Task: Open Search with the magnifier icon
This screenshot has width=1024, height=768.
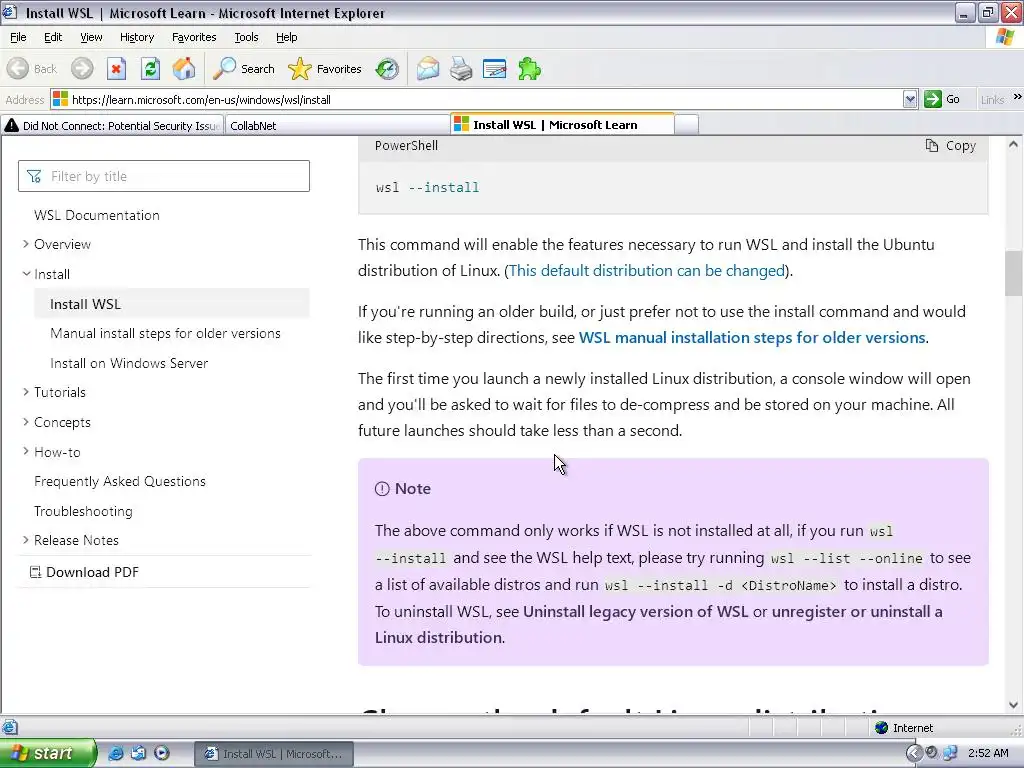Action: tap(244, 69)
